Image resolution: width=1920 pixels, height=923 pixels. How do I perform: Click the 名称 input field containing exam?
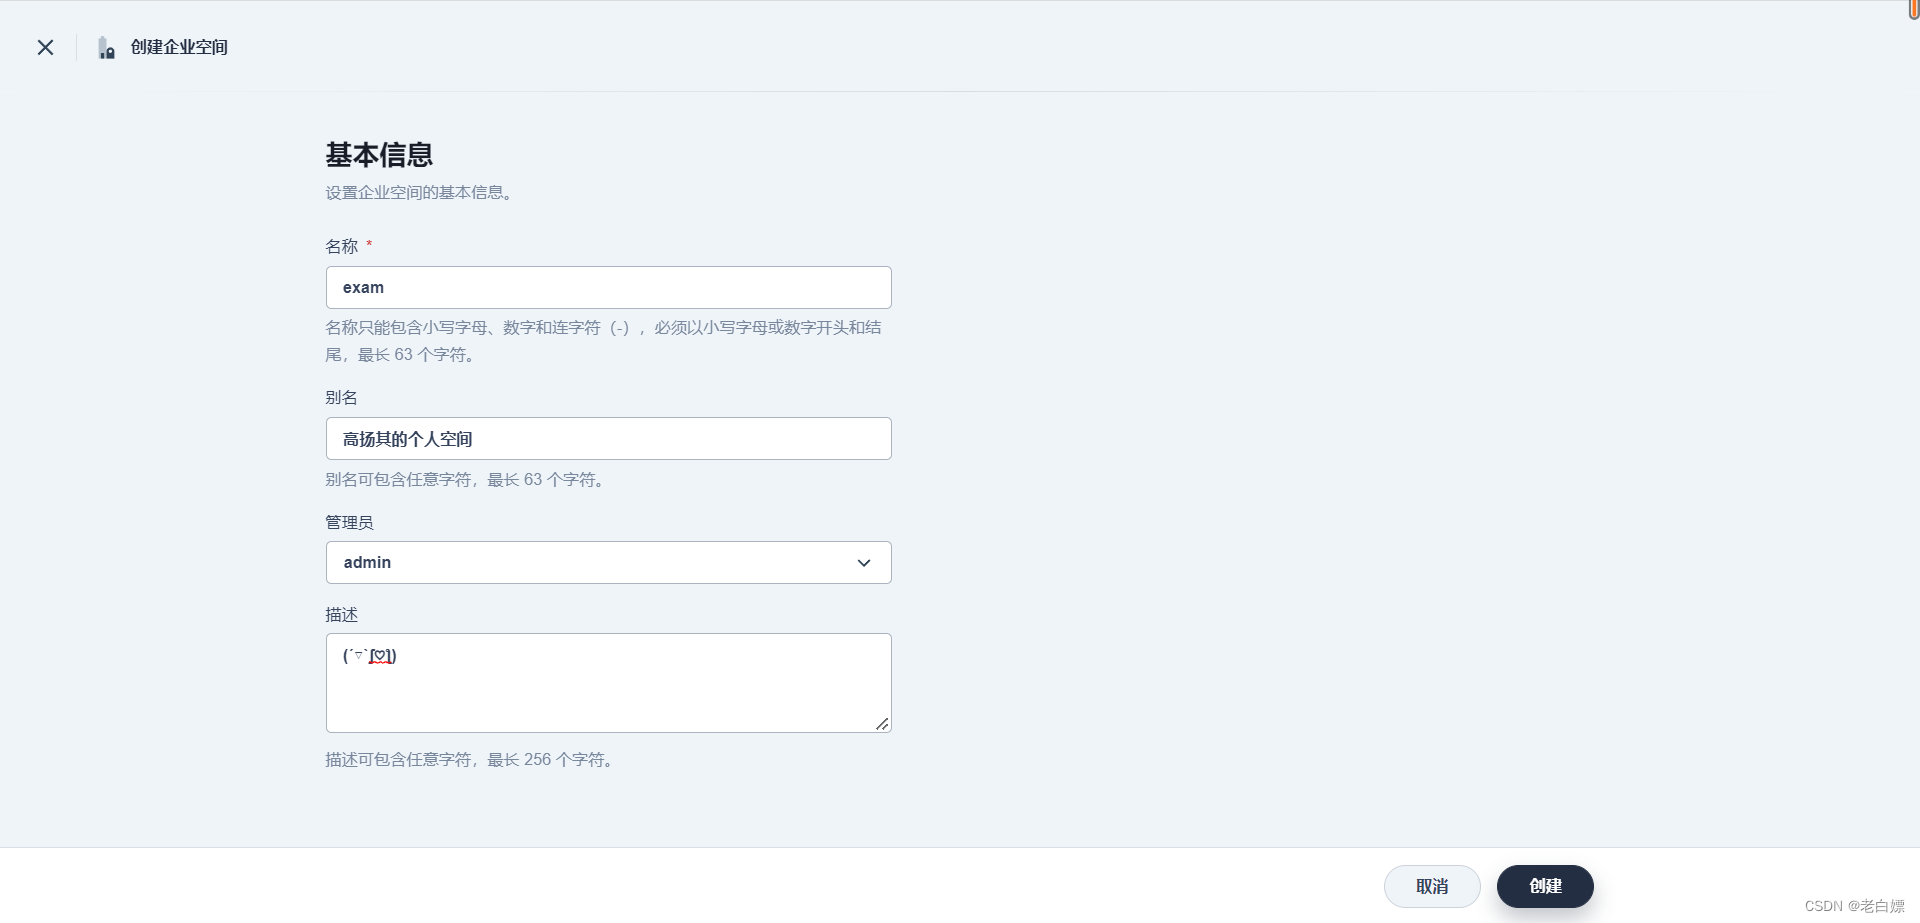pyautogui.click(x=608, y=287)
